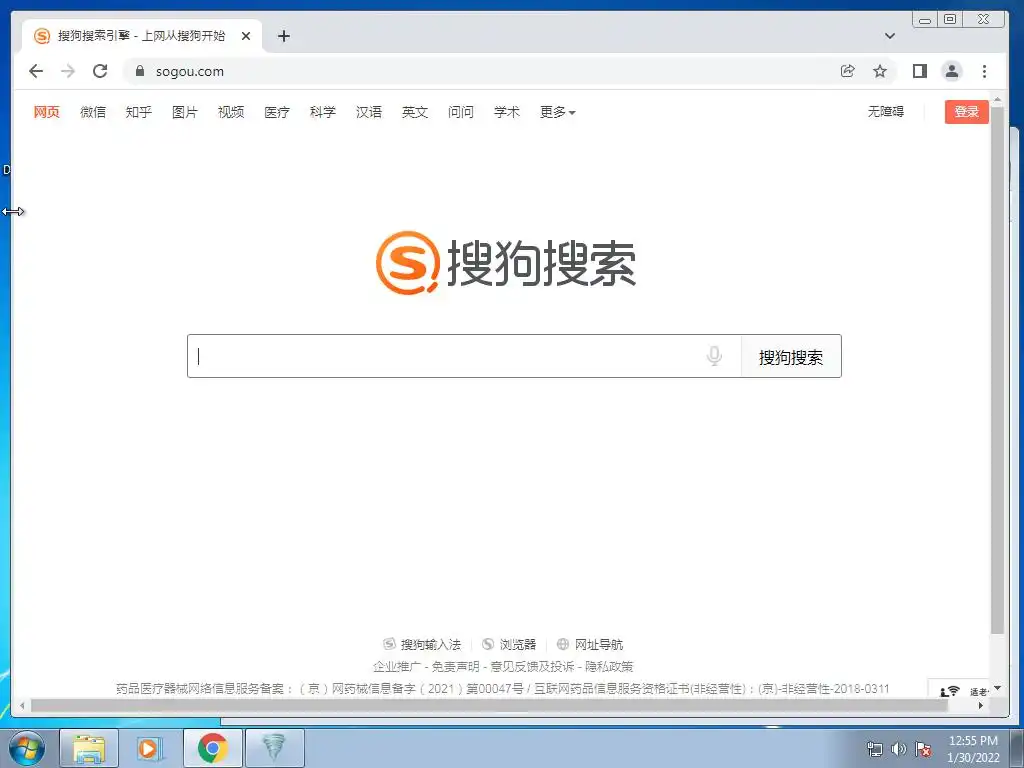The height and width of the screenshot is (768, 1024).
Task: Select the 搜狗搜索引擎 browser tab
Action: [142, 36]
